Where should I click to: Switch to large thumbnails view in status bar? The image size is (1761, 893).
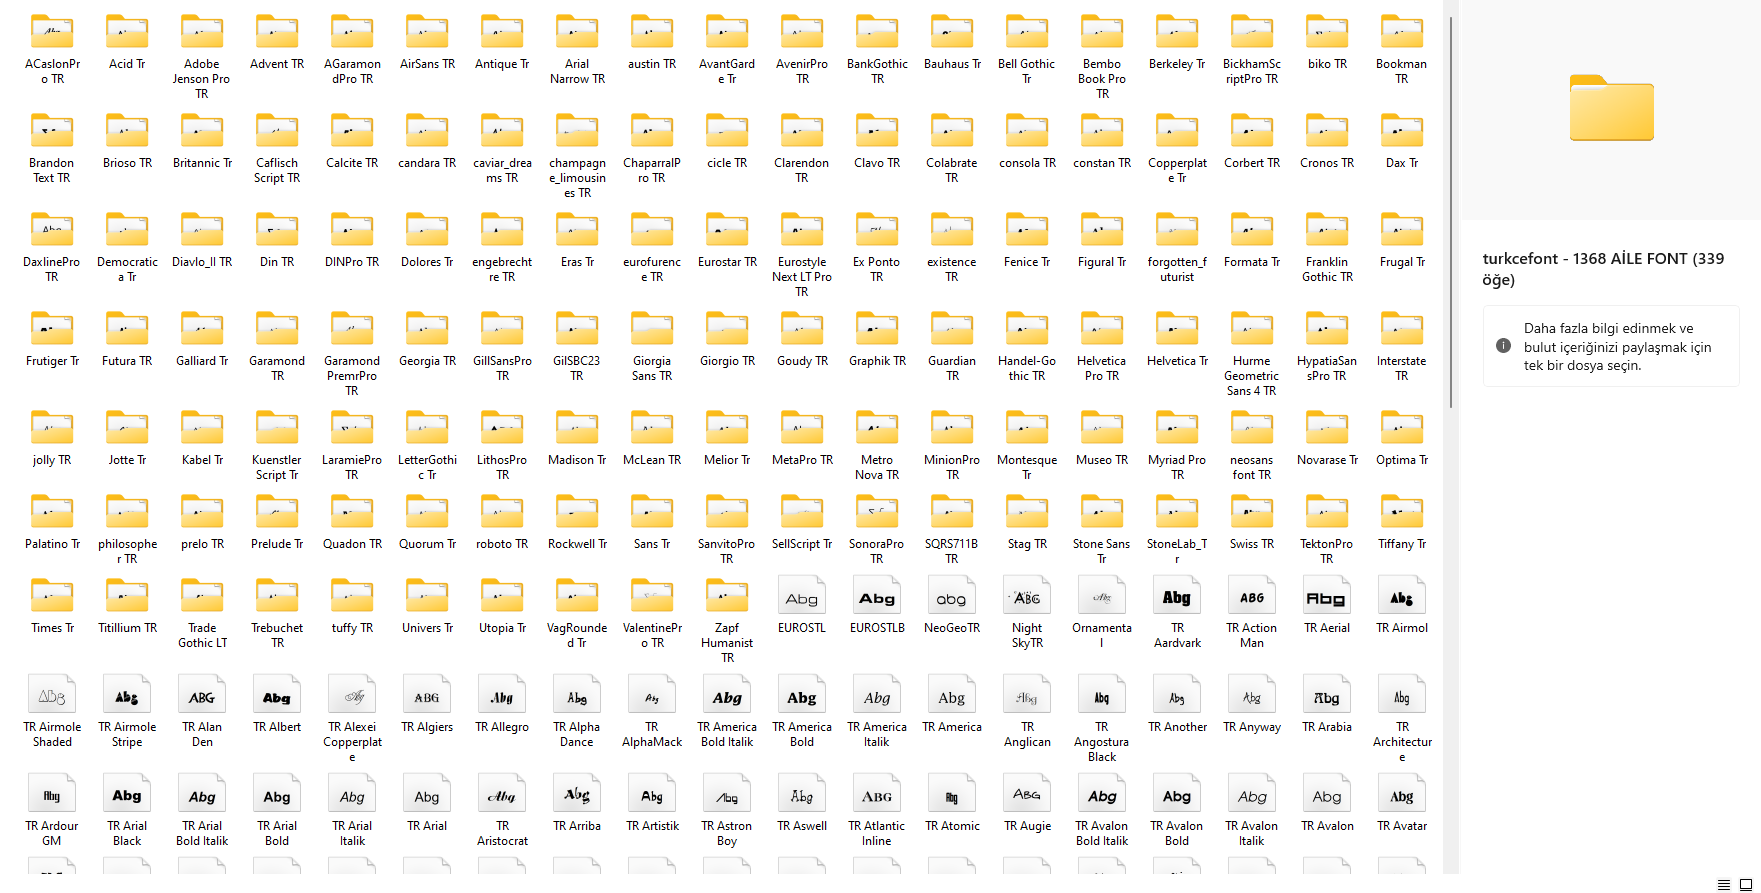click(1746, 884)
